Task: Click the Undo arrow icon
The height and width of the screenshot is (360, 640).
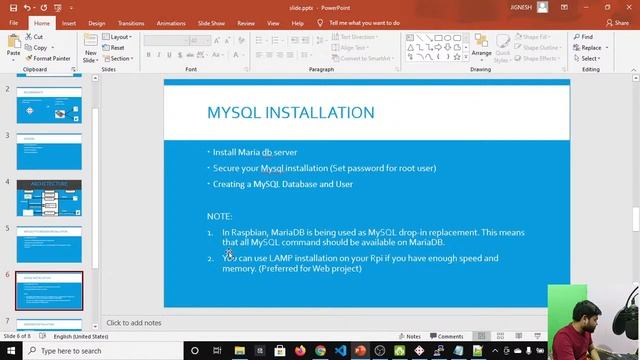Action: point(27,8)
